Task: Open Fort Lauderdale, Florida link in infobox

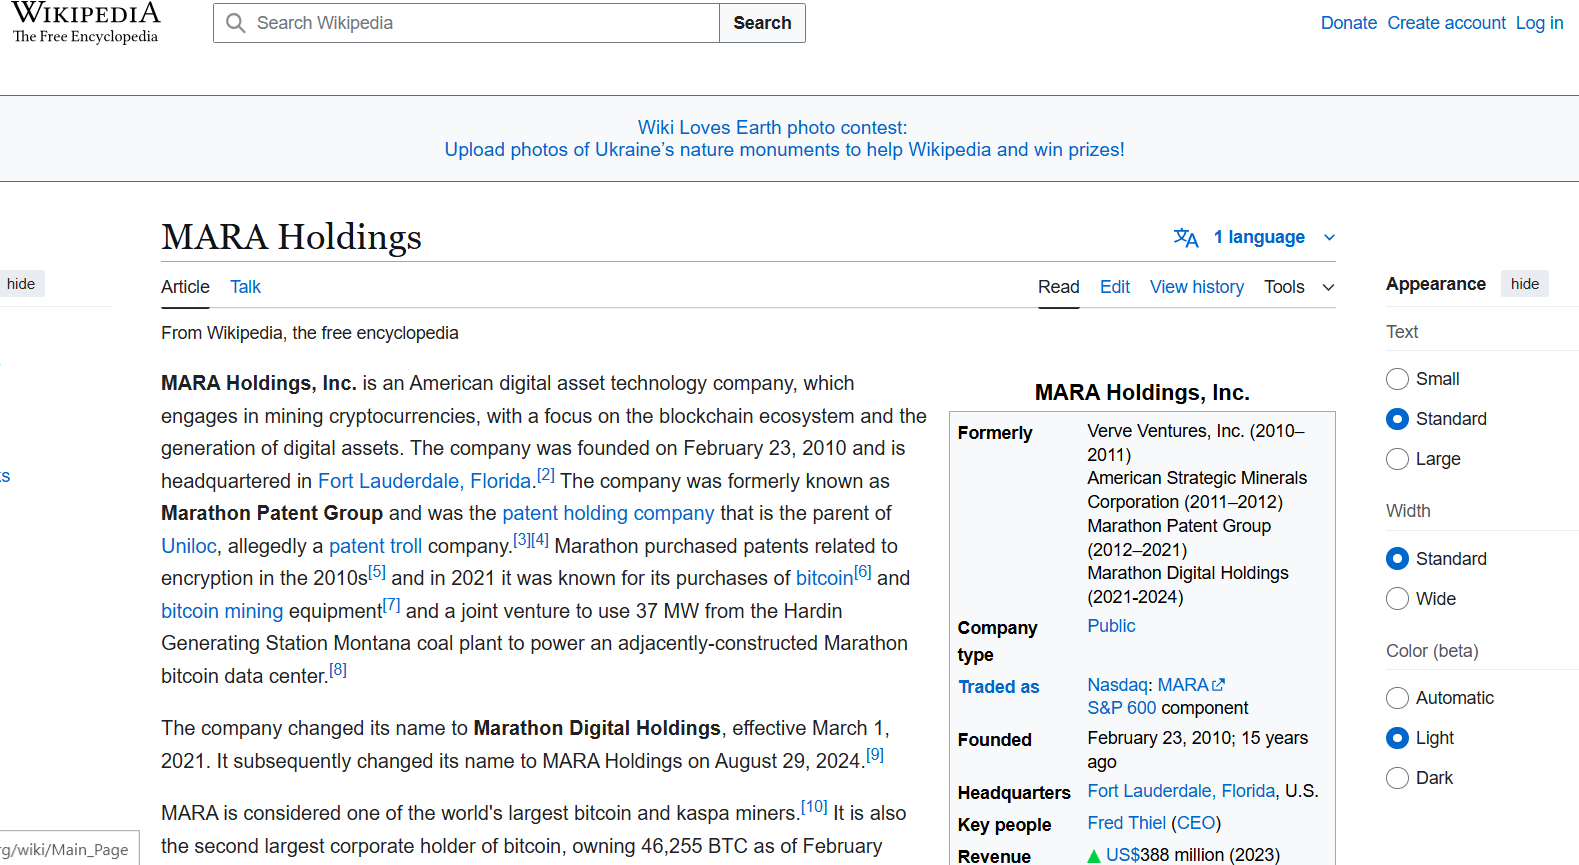Action: pyautogui.click(x=1182, y=791)
